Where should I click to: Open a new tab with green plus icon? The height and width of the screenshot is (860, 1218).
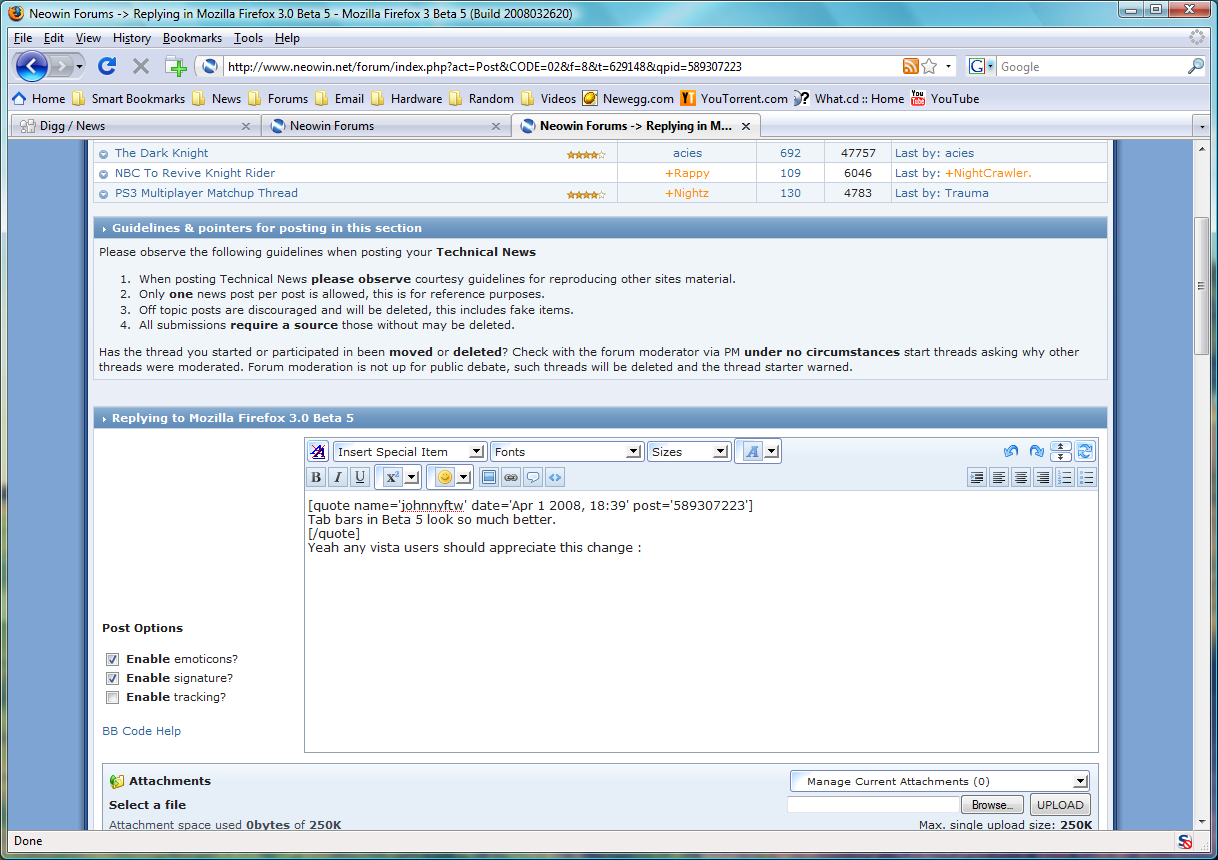pyautogui.click(x=176, y=67)
